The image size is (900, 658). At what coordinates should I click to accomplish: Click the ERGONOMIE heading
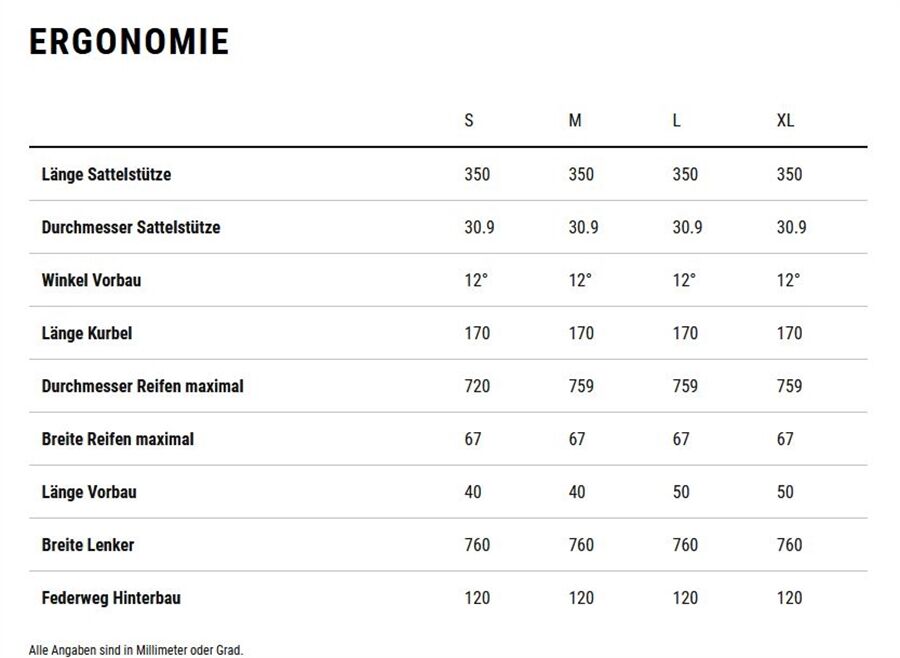(x=129, y=41)
